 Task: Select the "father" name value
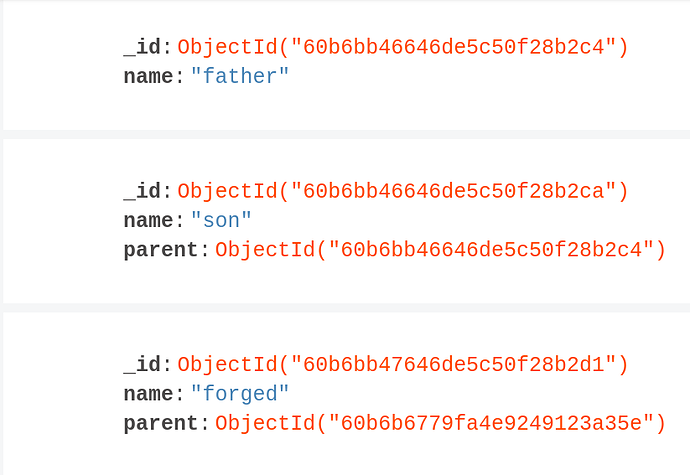pos(240,77)
